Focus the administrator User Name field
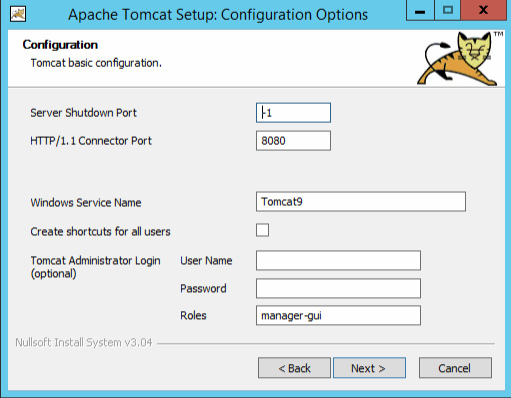The height and width of the screenshot is (398, 511). 338,260
